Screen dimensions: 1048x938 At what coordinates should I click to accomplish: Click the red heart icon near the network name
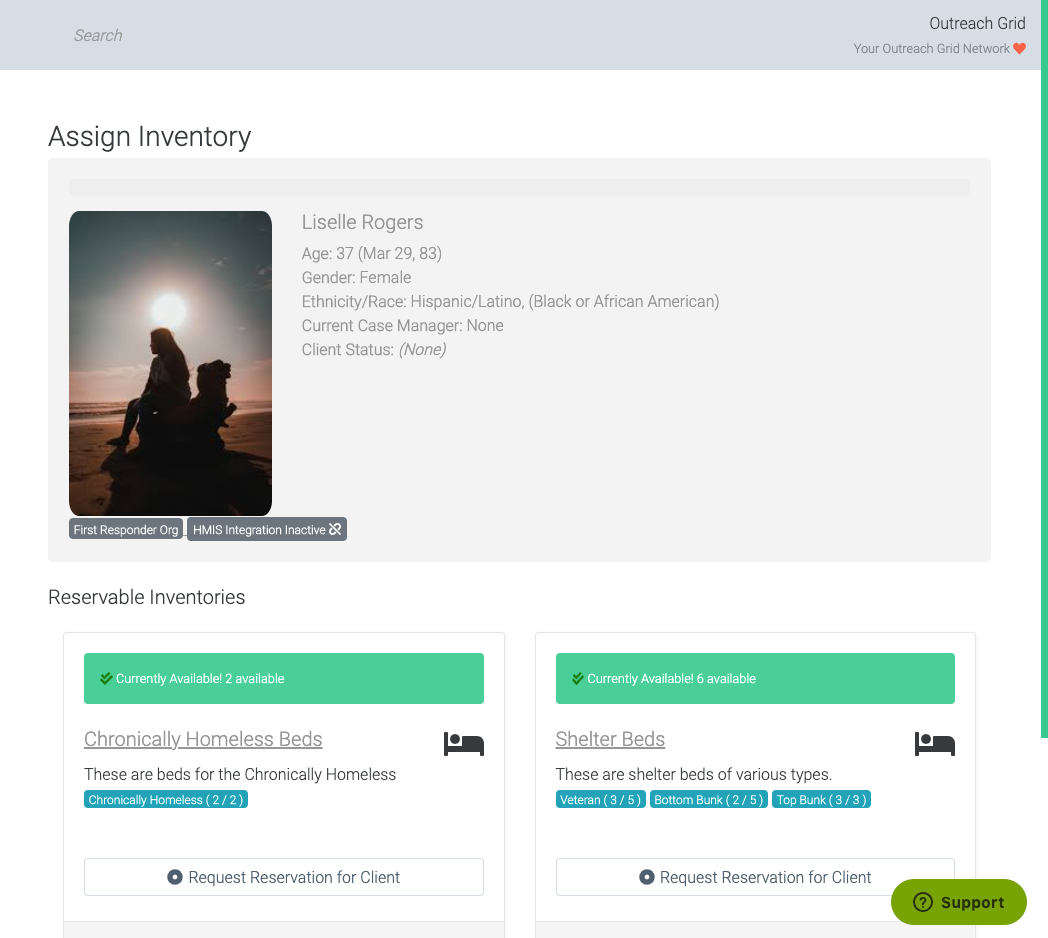point(1019,48)
